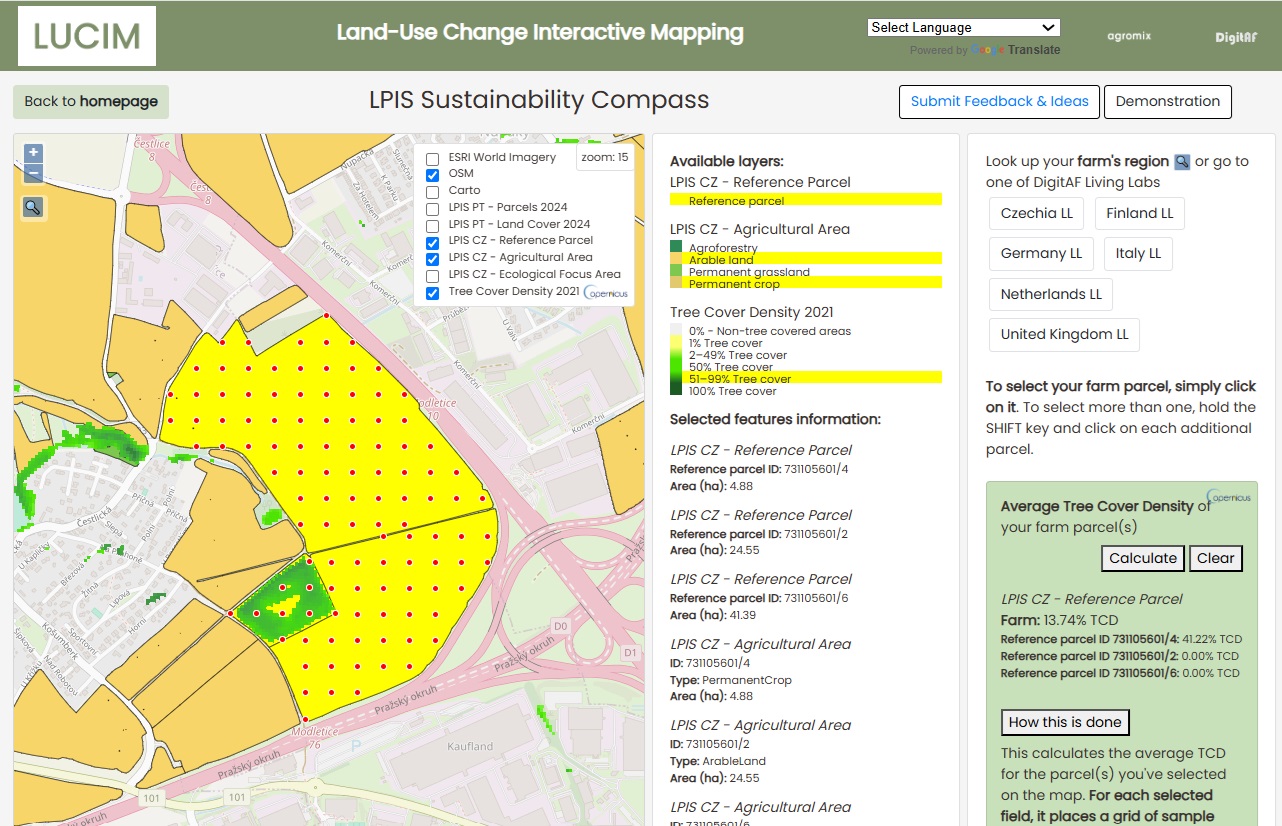Image resolution: width=1282 pixels, height=826 pixels.
Task: Click the map zoom in plus button
Action: click(33, 153)
